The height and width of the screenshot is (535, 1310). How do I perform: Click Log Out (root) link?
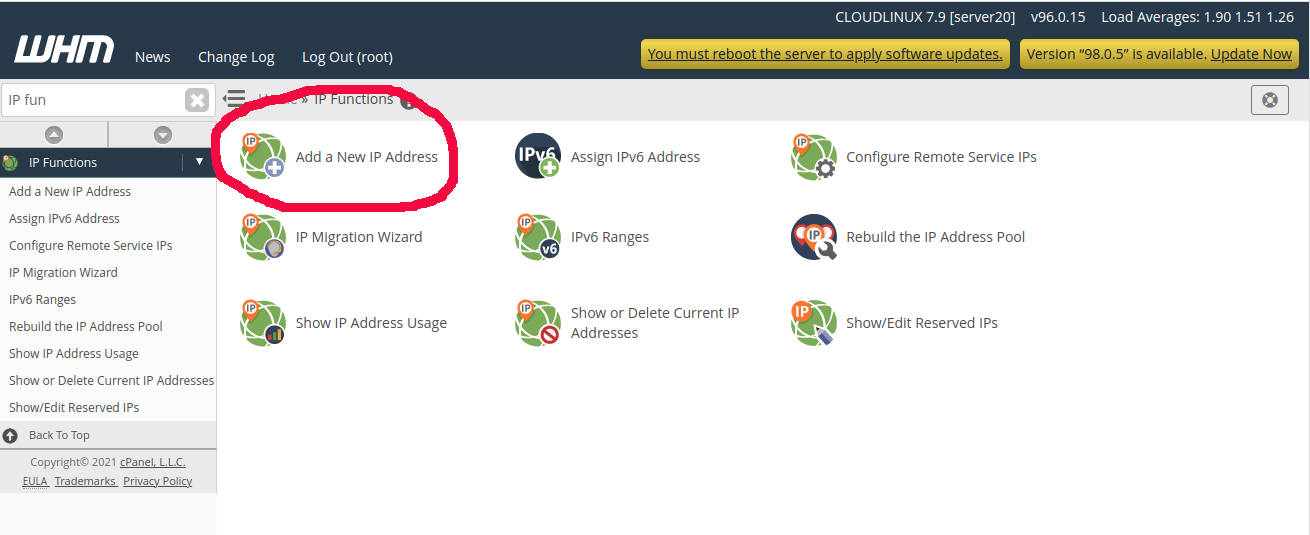[347, 57]
